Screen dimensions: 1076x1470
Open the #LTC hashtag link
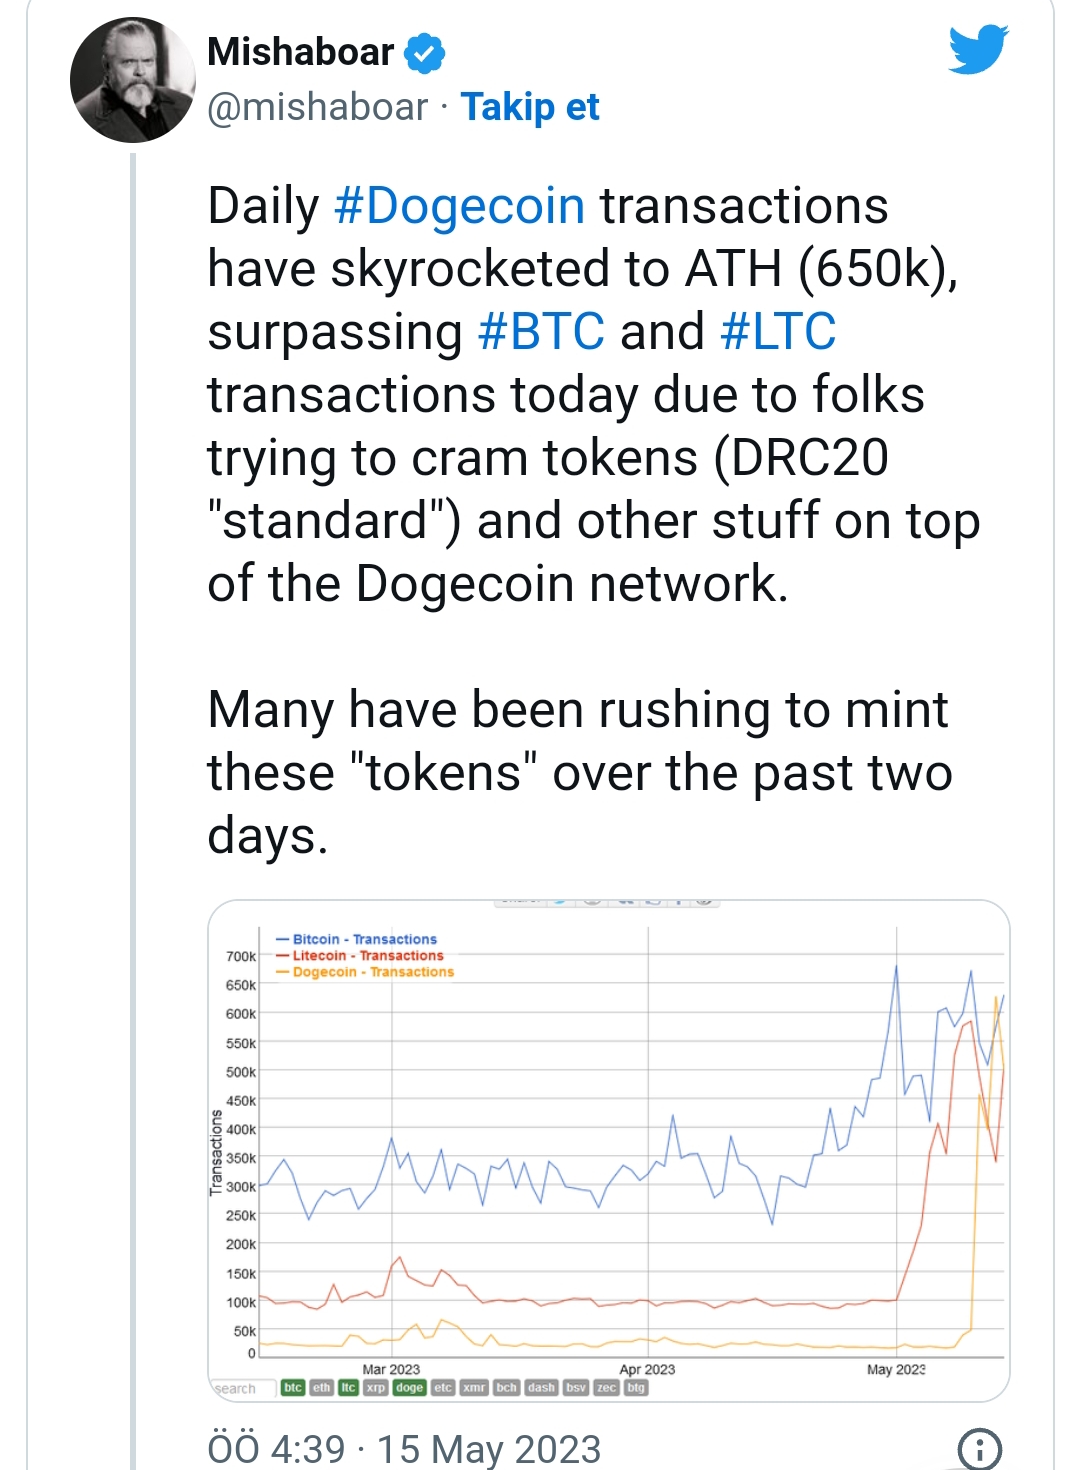pyautogui.click(x=777, y=332)
